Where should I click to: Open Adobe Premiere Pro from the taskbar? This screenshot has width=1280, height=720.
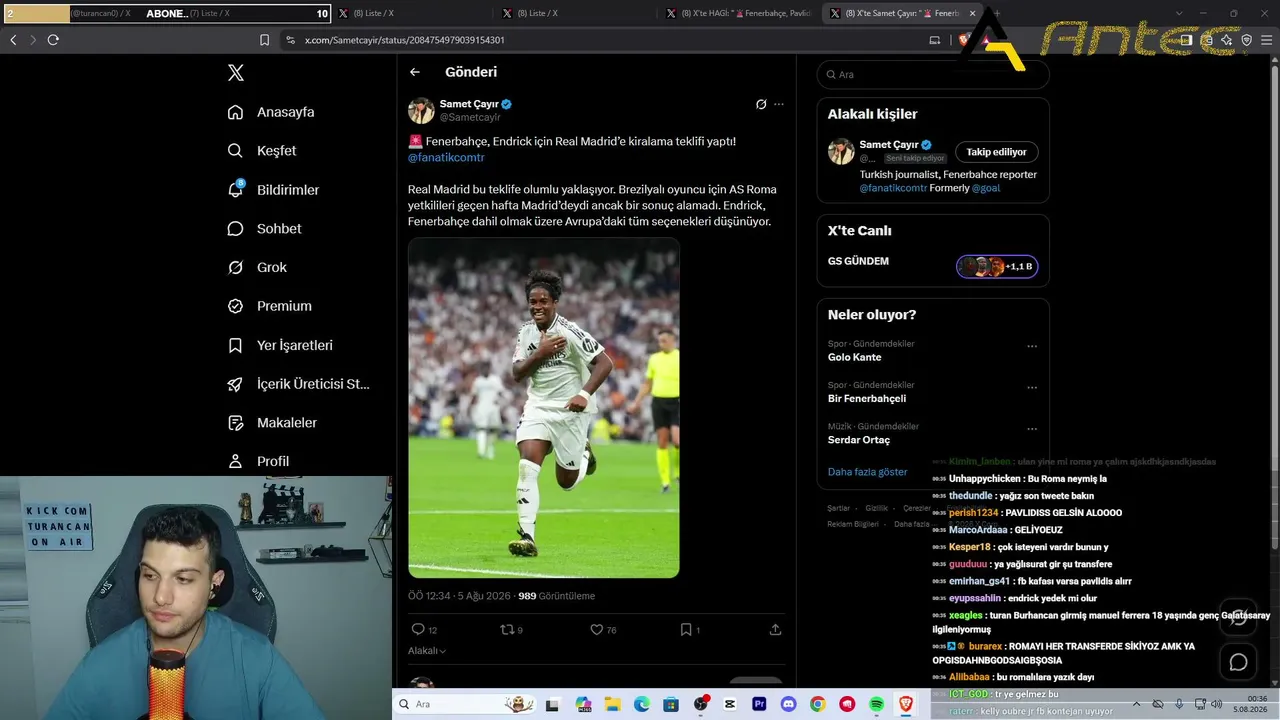point(759,704)
